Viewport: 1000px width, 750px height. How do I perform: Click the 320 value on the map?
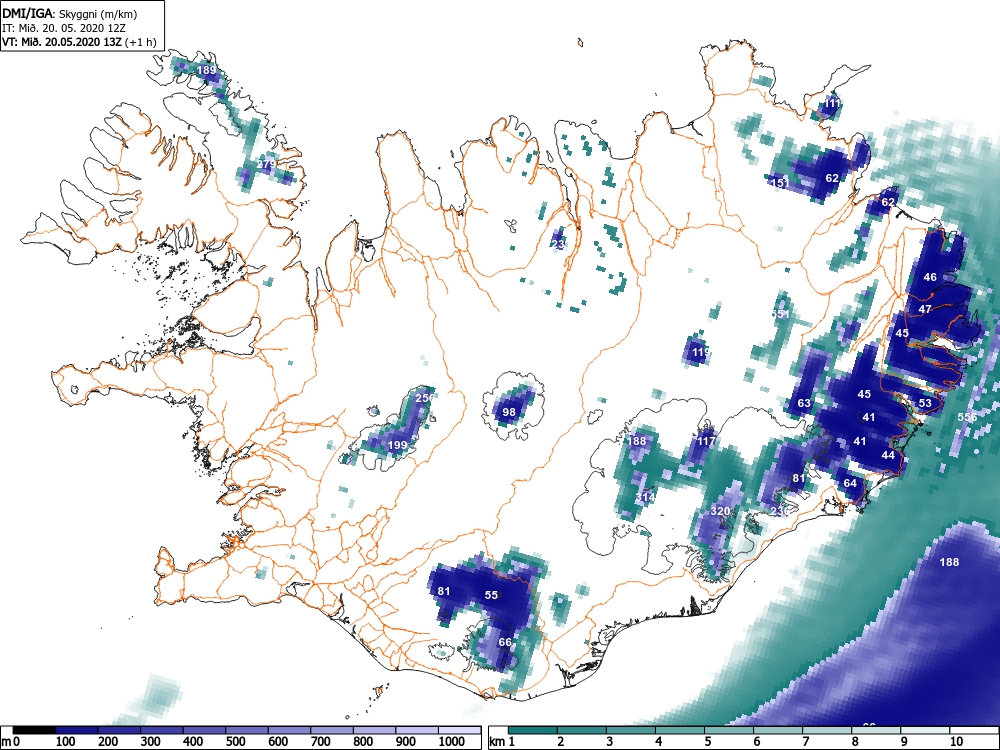[720, 511]
